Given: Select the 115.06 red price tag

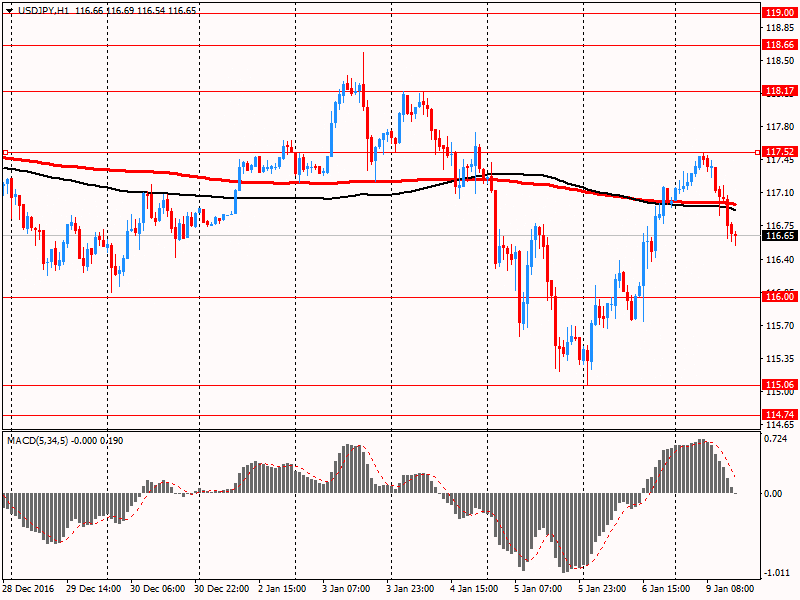Looking at the screenshot, I should tap(779, 385).
